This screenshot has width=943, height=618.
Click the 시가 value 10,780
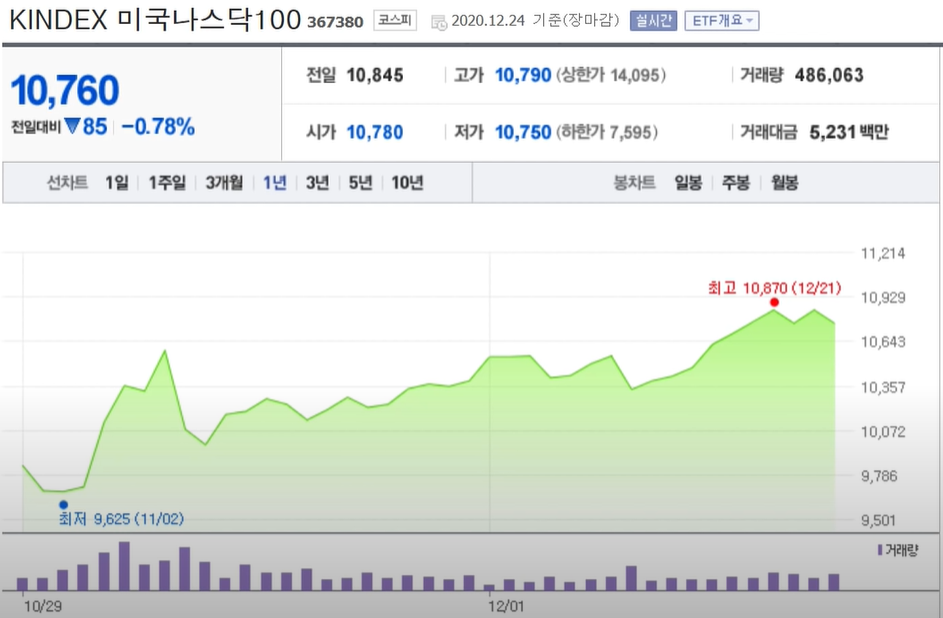click(375, 132)
